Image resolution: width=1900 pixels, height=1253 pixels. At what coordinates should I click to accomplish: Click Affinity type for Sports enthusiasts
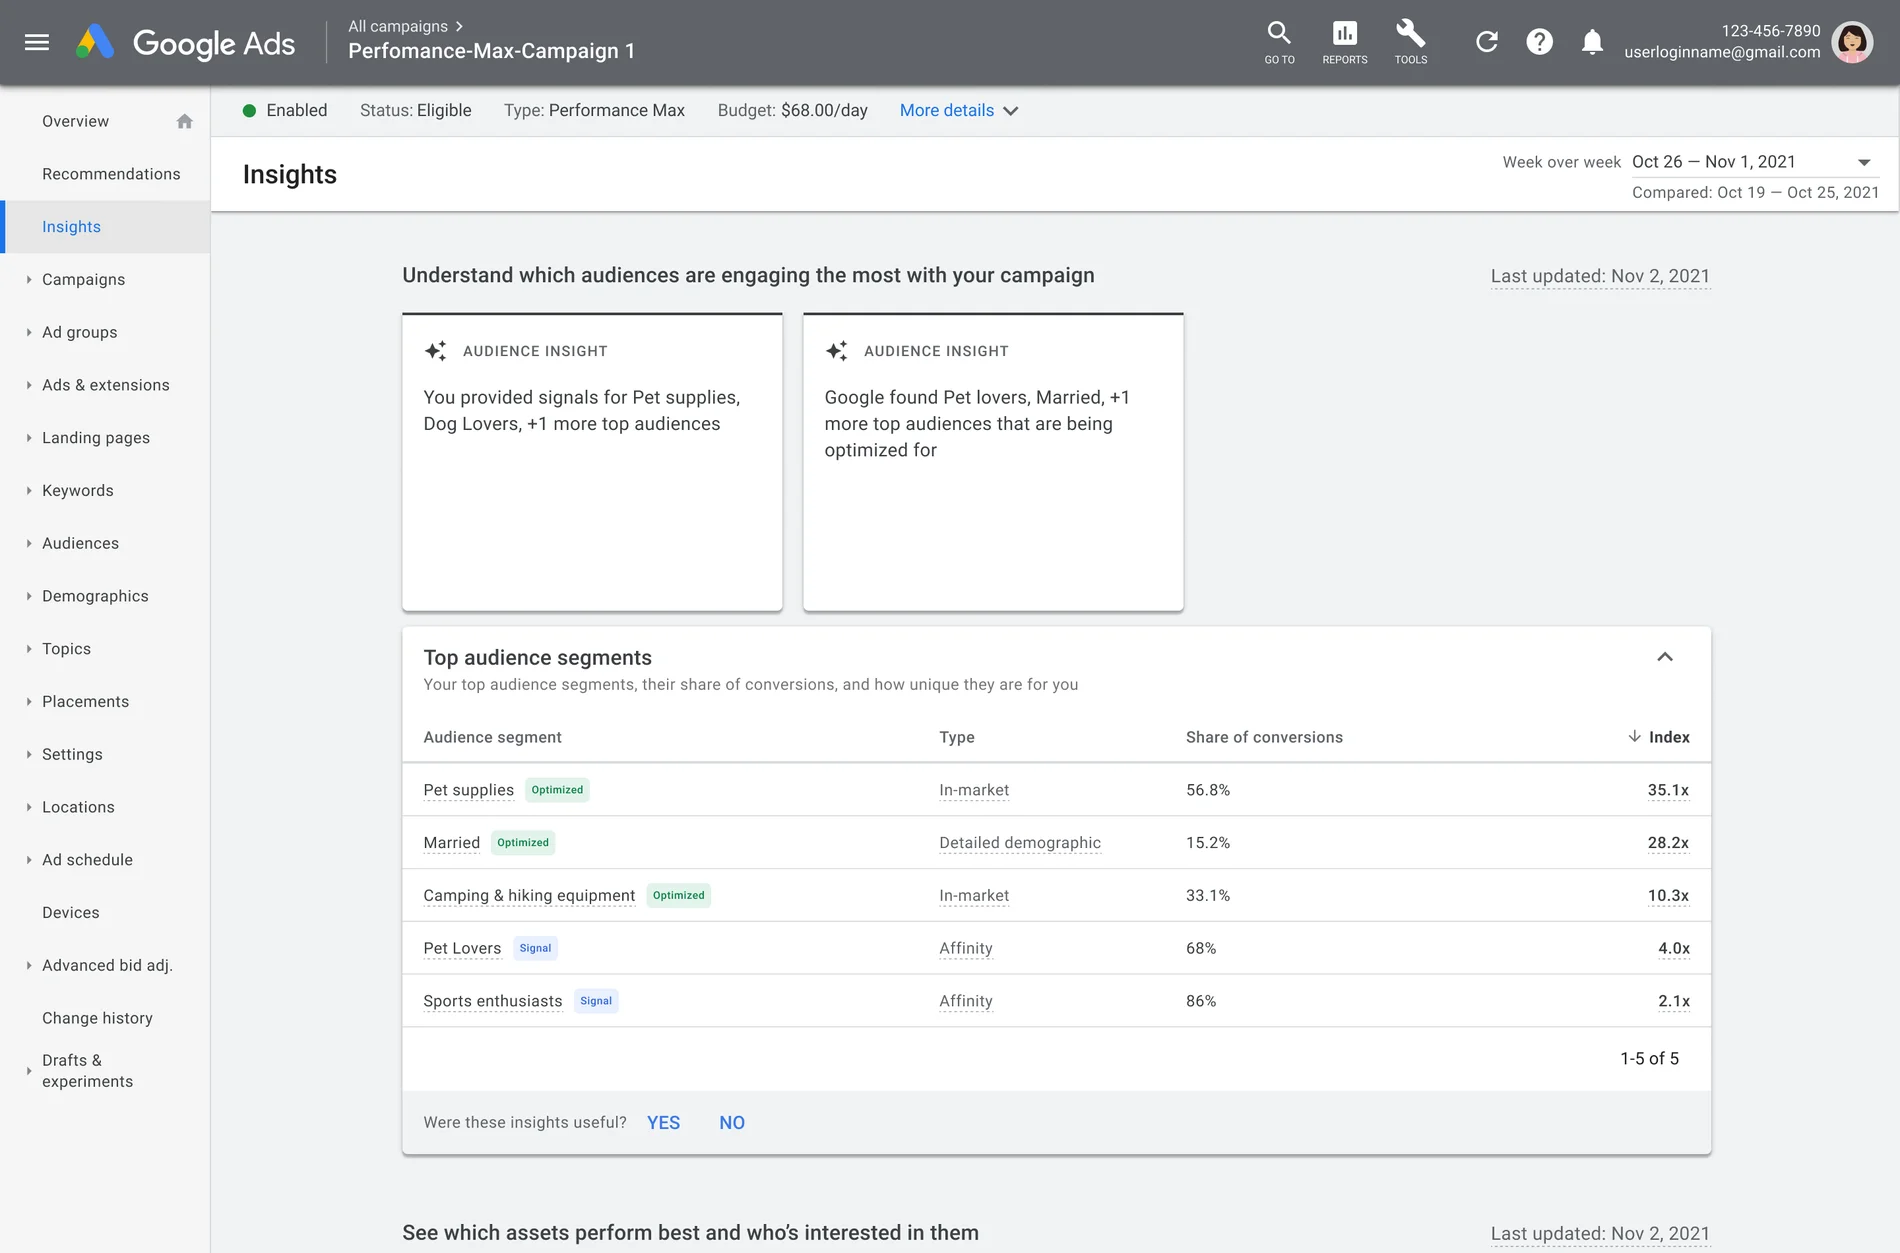[966, 1001]
